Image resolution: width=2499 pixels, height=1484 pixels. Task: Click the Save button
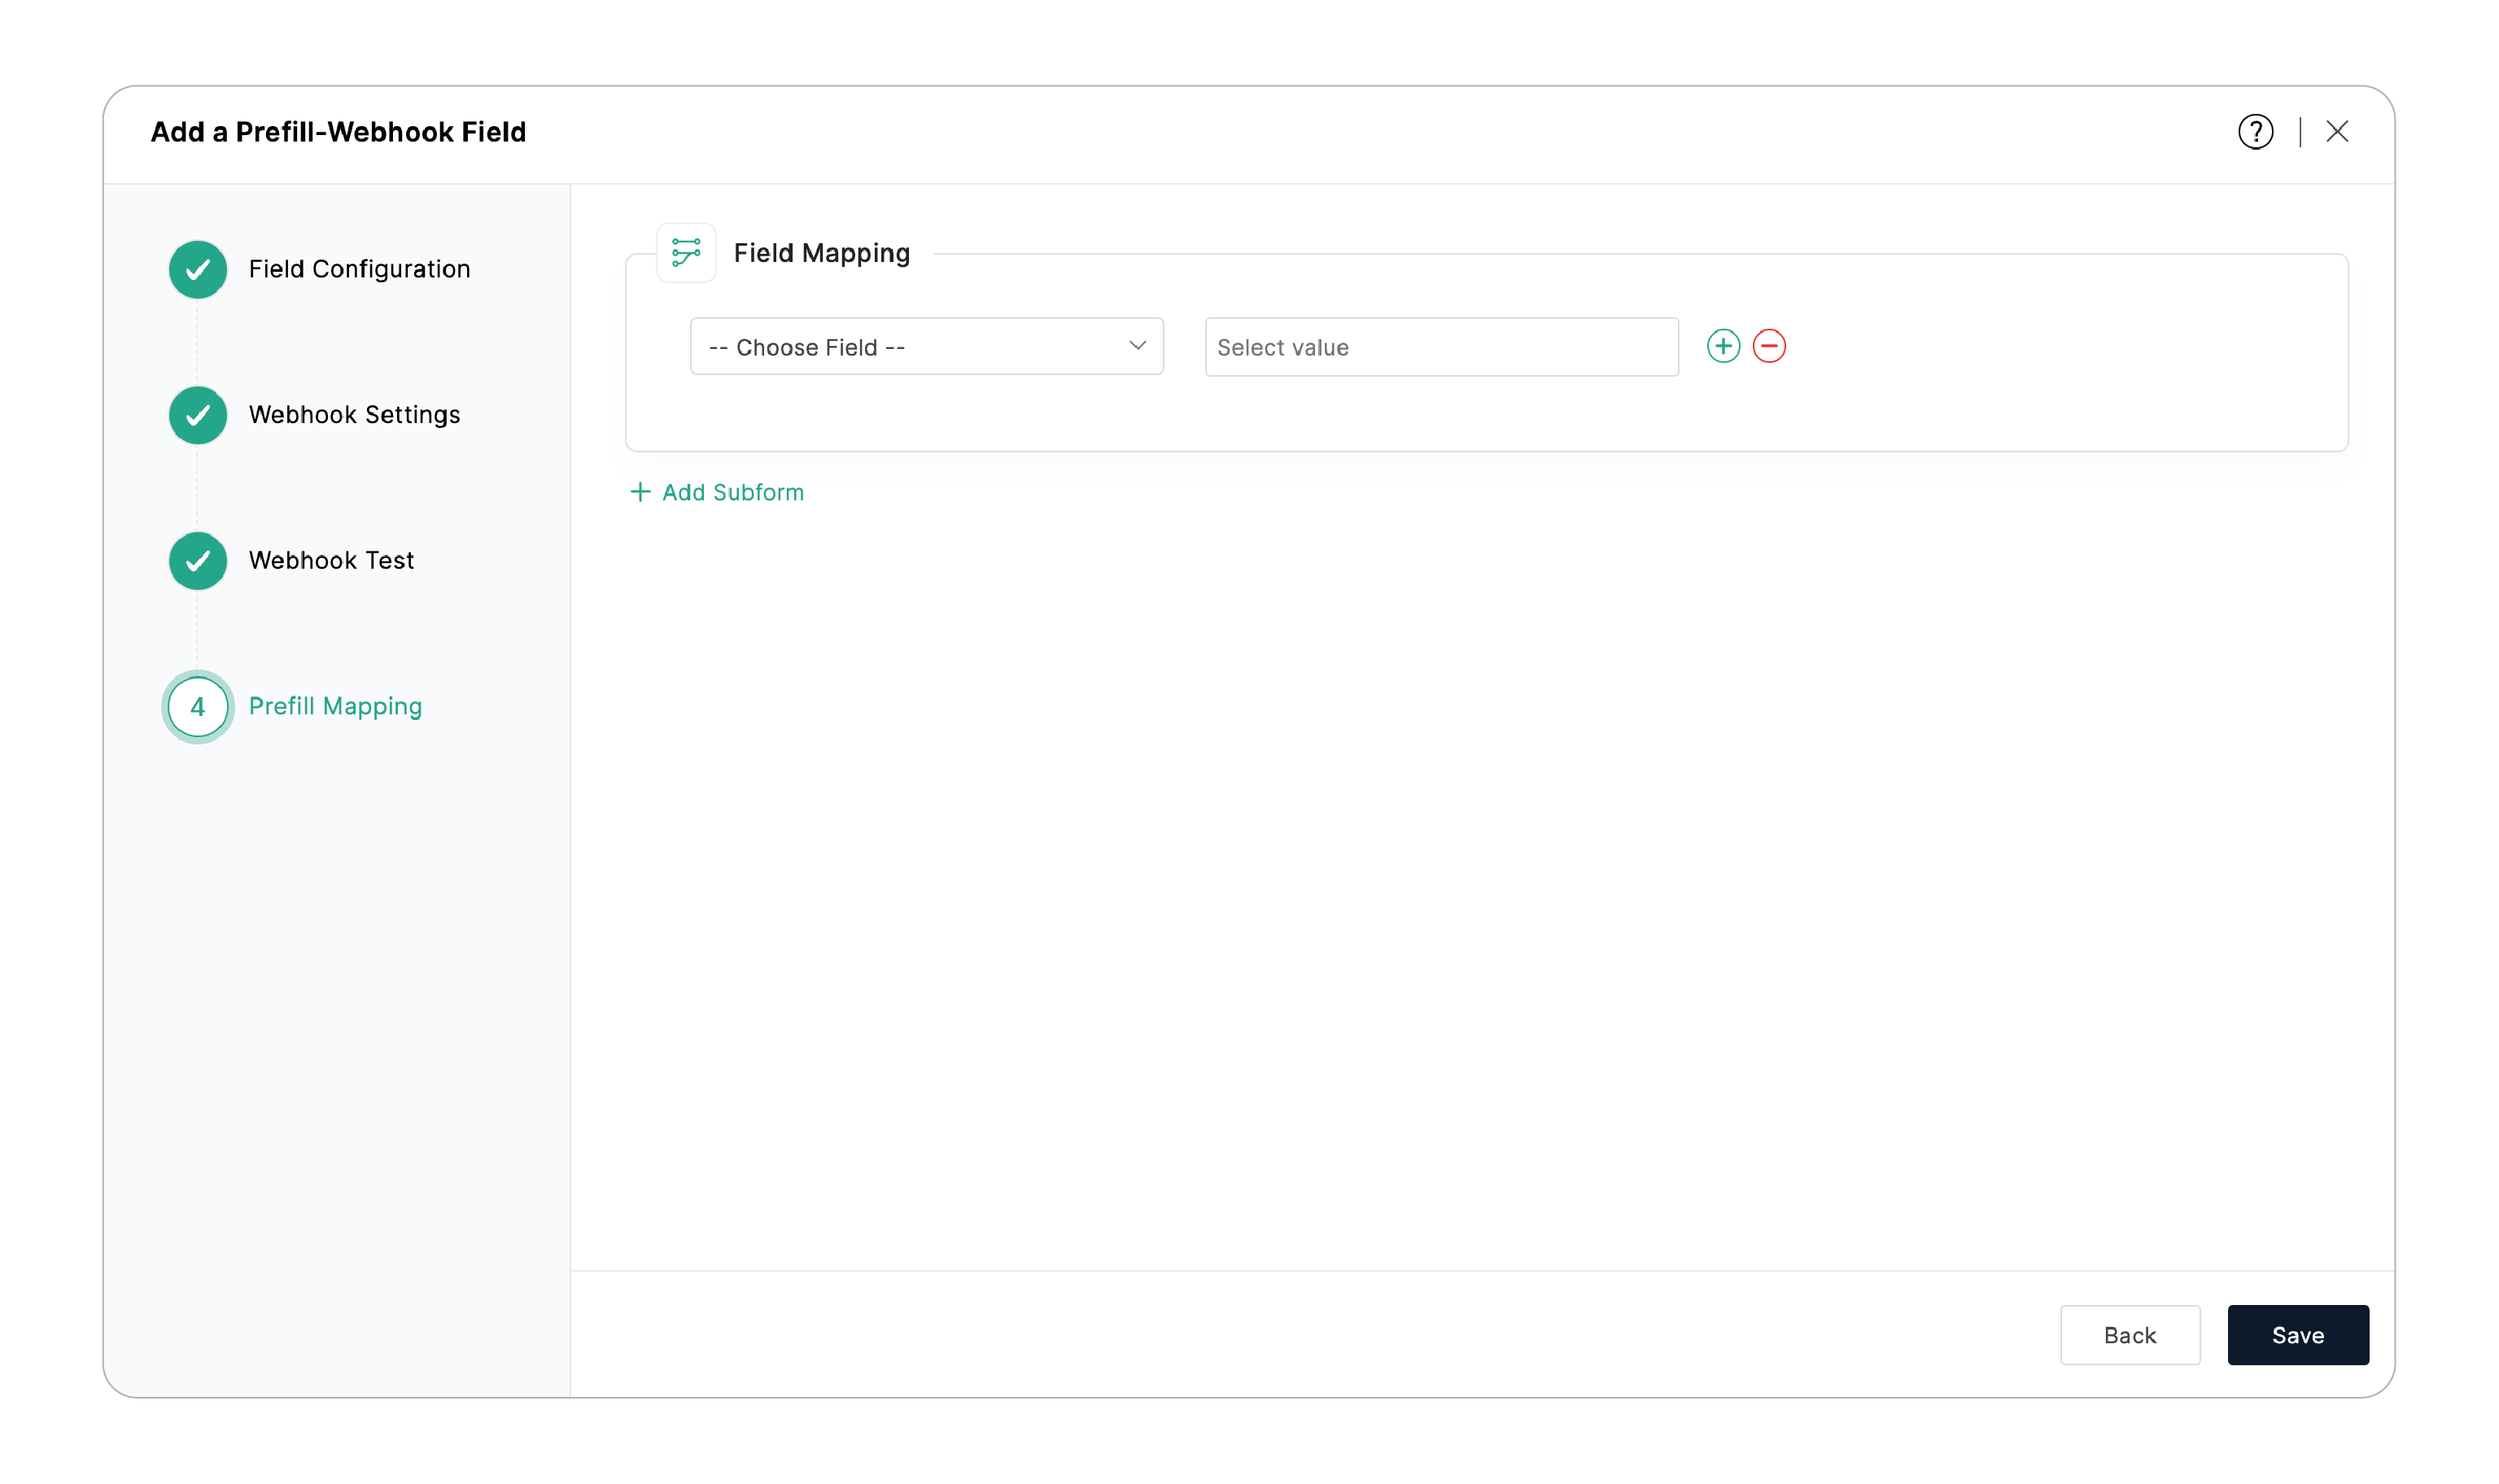pos(2297,1335)
